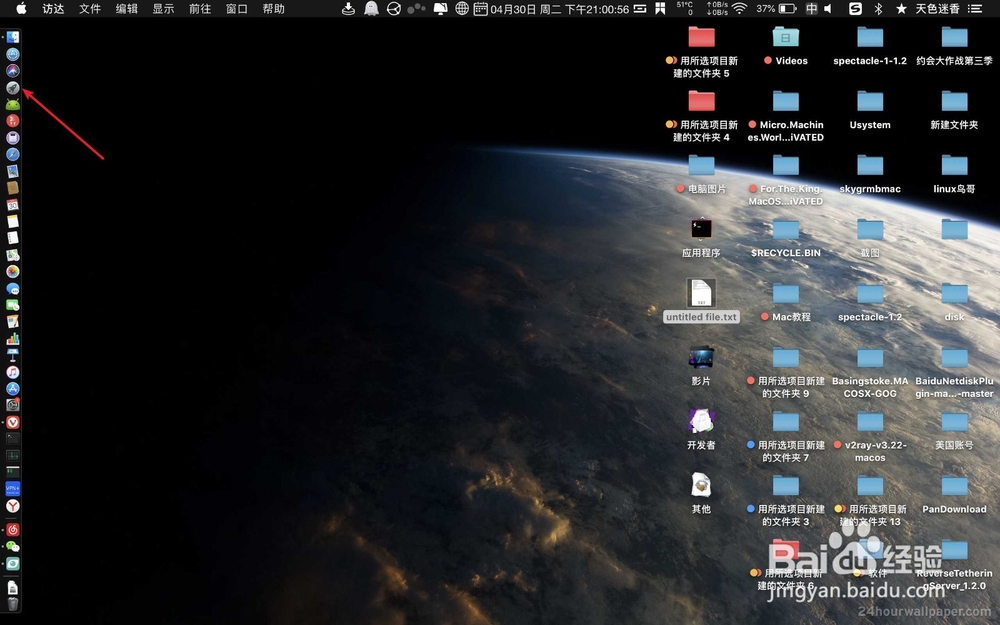Click the 中 input method indicator
The image size is (1000, 625).
click(x=811, y=8)
